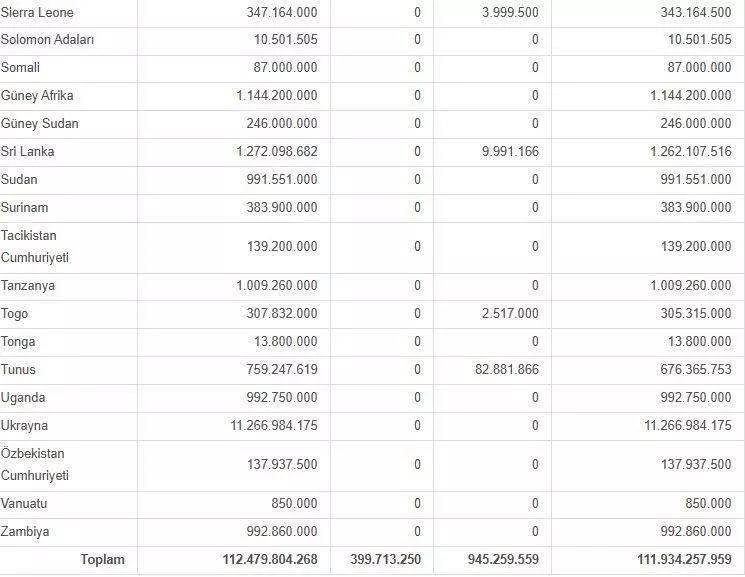Click the Toplam total row label

tap(102, 560)
